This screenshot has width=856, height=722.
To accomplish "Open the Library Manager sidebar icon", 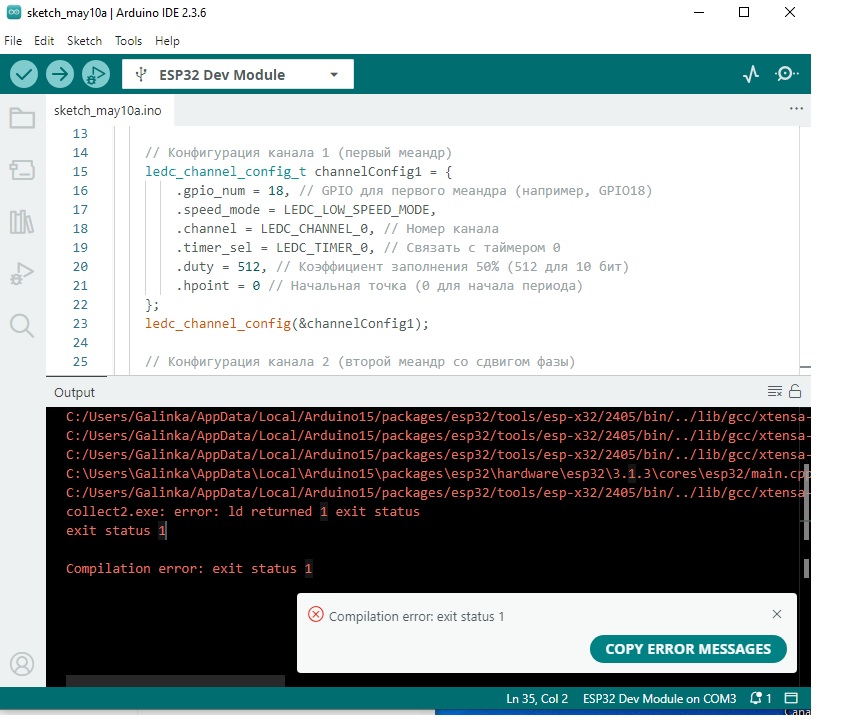I will pyautogui.click(x=22, y=222).
